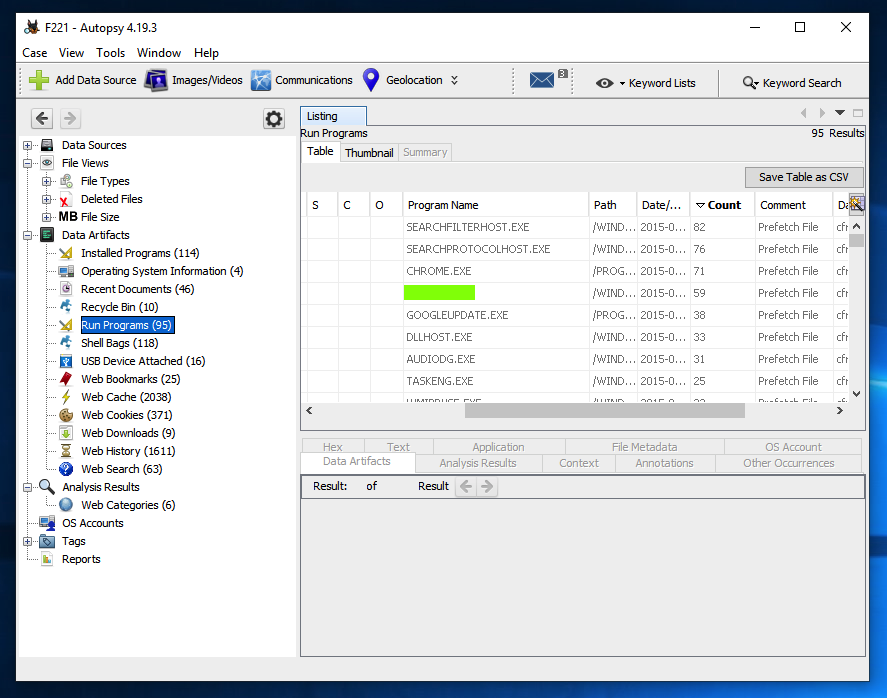
Task: Open the Keyword Lists dropdown arrow
Action: pos(622,84)
